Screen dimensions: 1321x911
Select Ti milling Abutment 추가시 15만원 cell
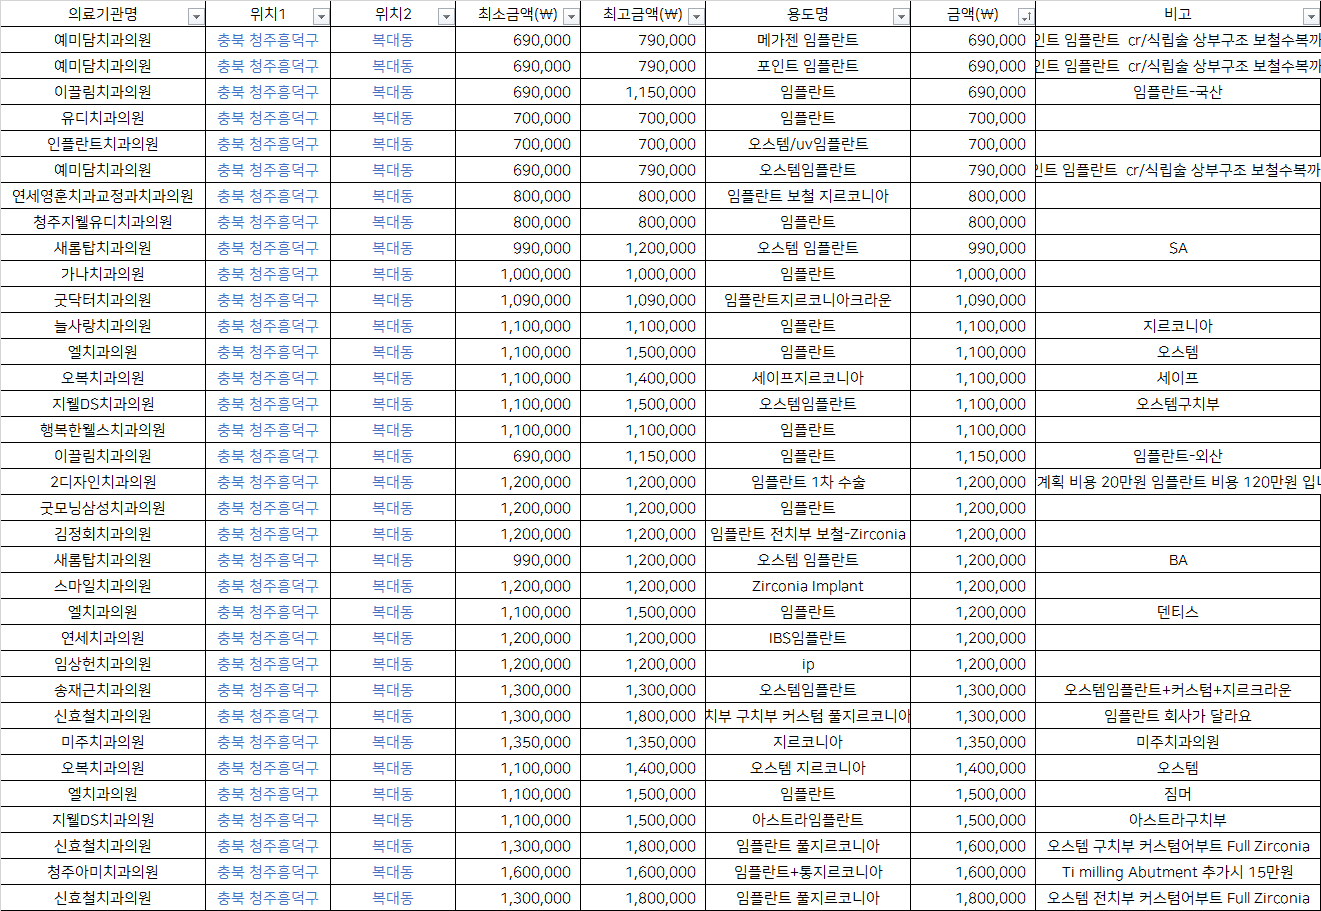(x=1178, y=872)
